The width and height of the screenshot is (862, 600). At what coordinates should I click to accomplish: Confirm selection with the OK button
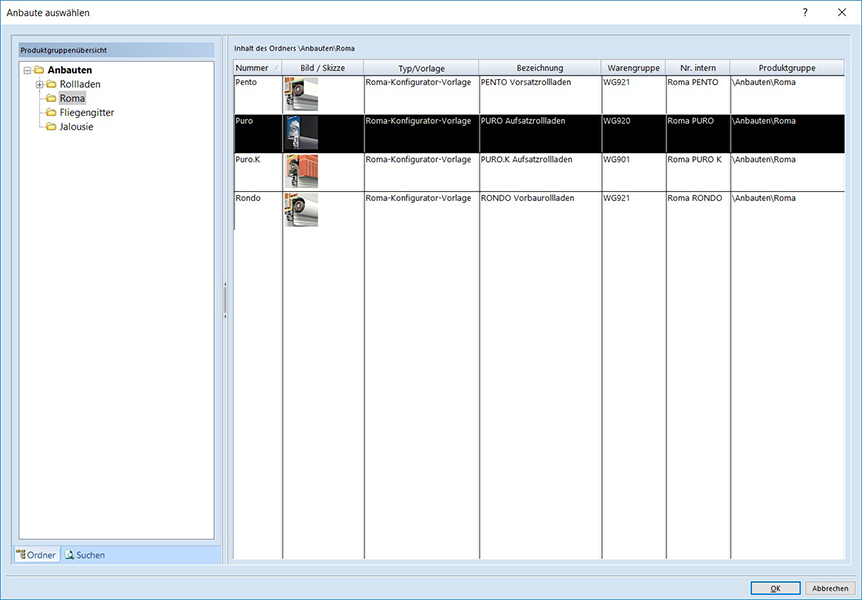(x=775, y=588)
